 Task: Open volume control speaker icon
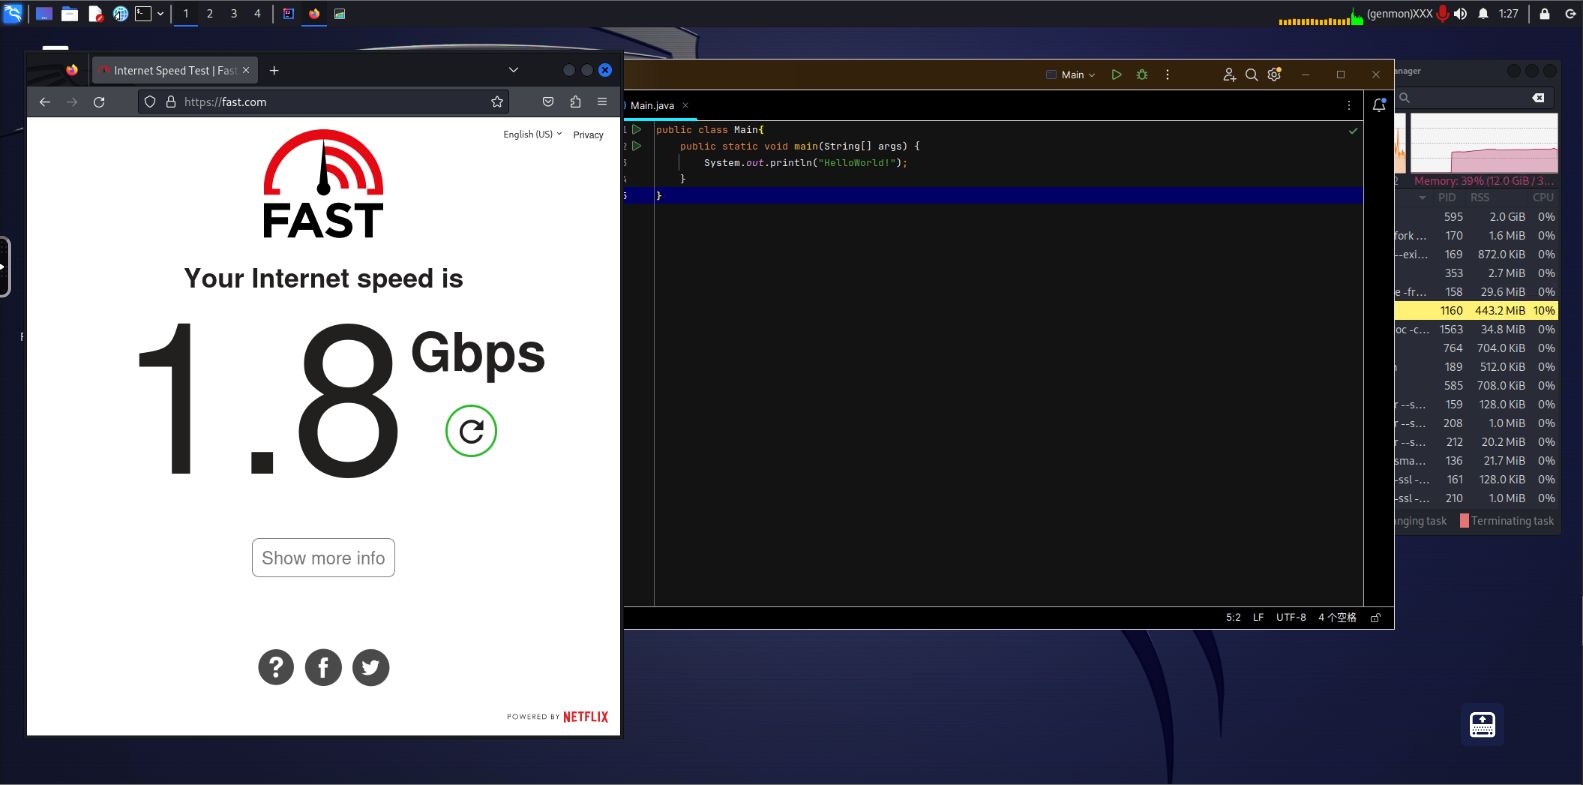[1461, 14]
